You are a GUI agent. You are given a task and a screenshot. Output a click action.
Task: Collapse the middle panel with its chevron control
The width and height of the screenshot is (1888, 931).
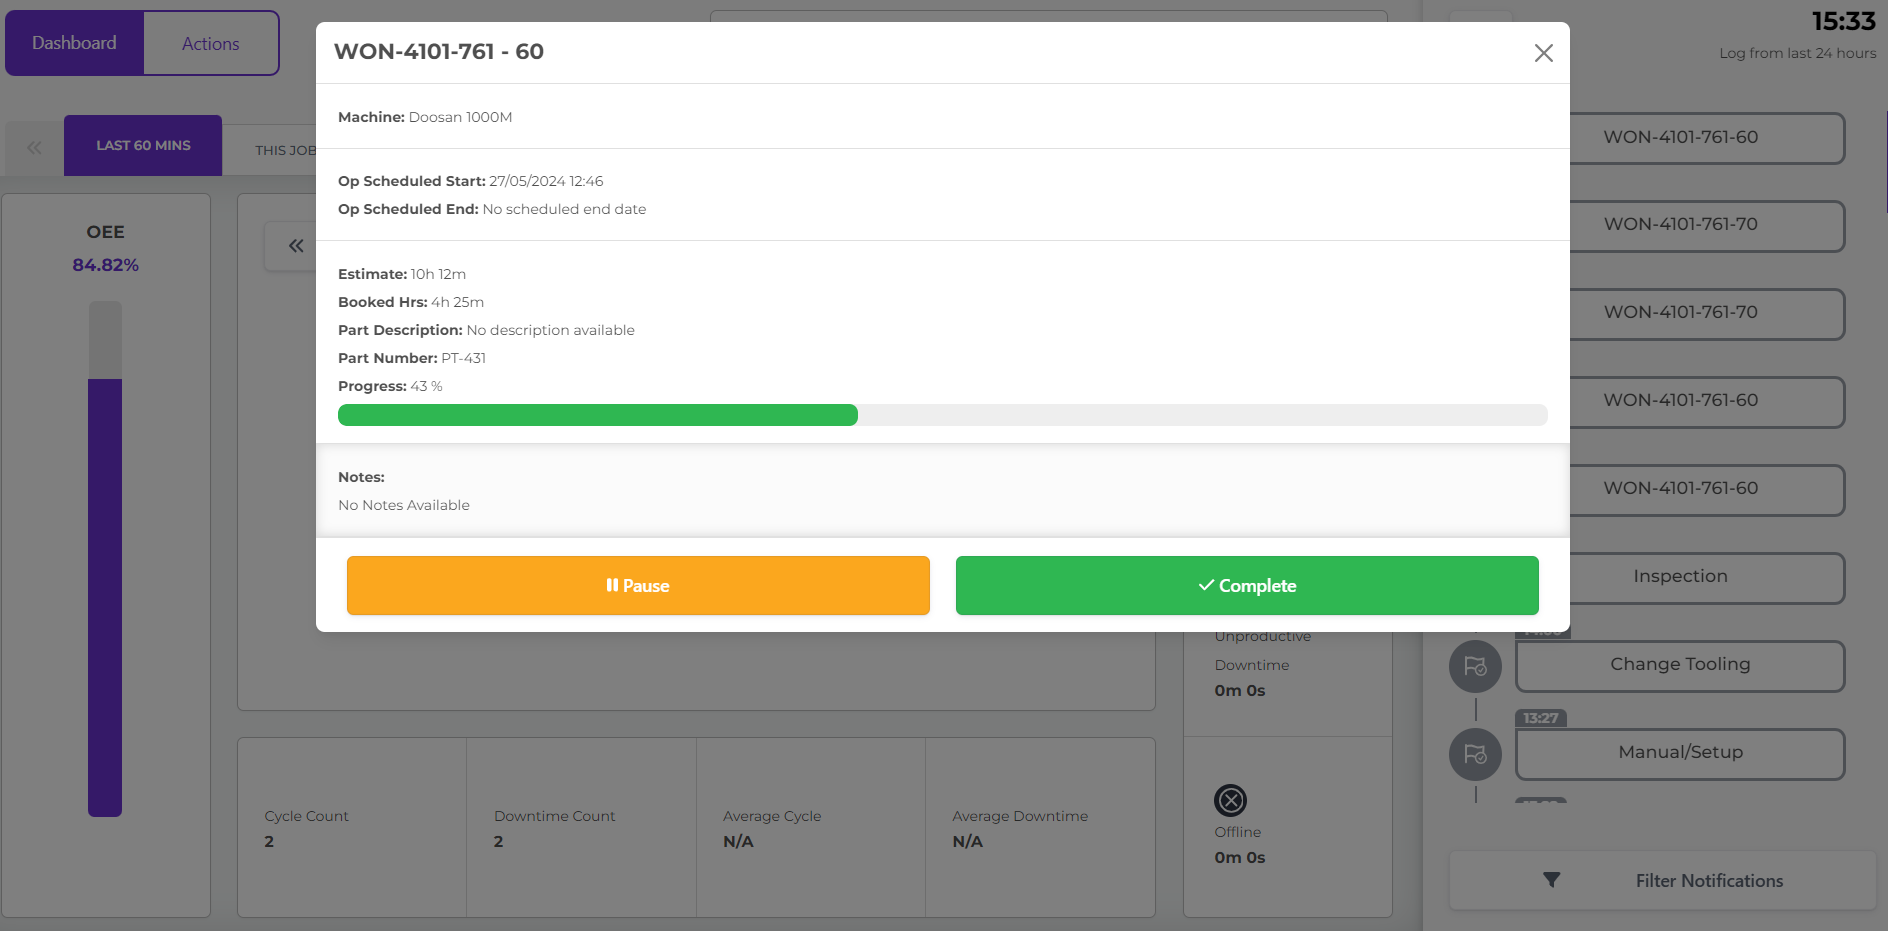[294, 245]
